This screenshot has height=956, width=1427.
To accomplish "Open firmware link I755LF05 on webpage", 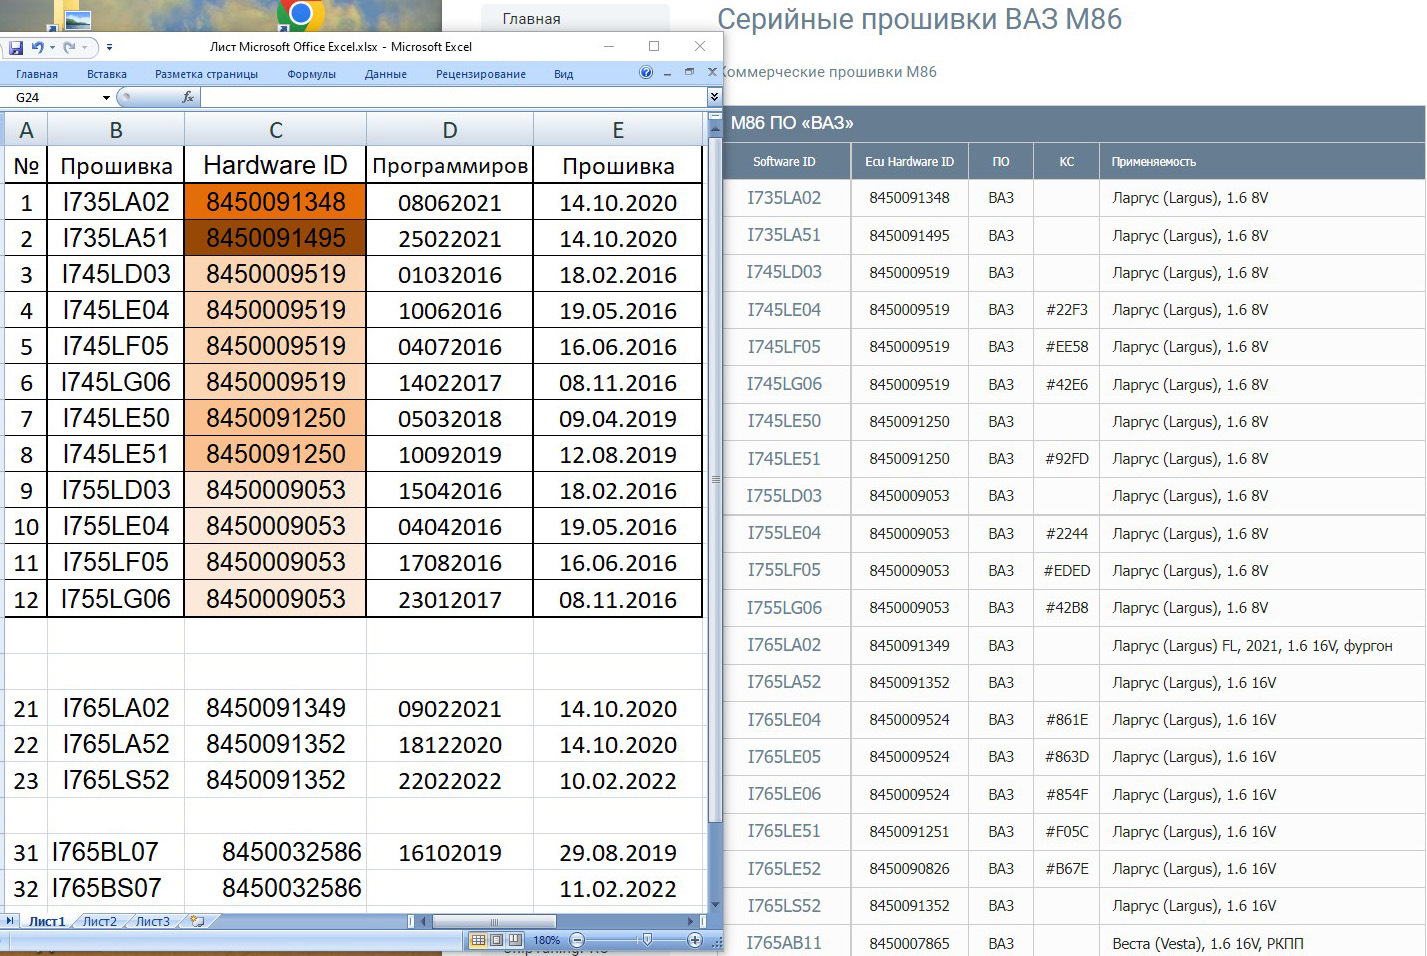I will pyautogui.click(x=784, y=570).
